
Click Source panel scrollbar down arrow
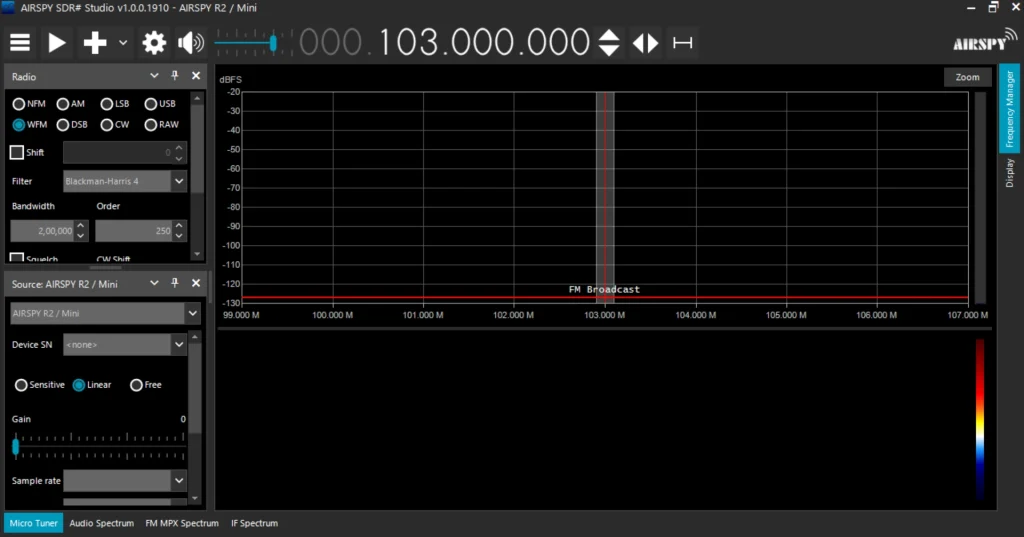pyautogui.click(x=195, y=498)
